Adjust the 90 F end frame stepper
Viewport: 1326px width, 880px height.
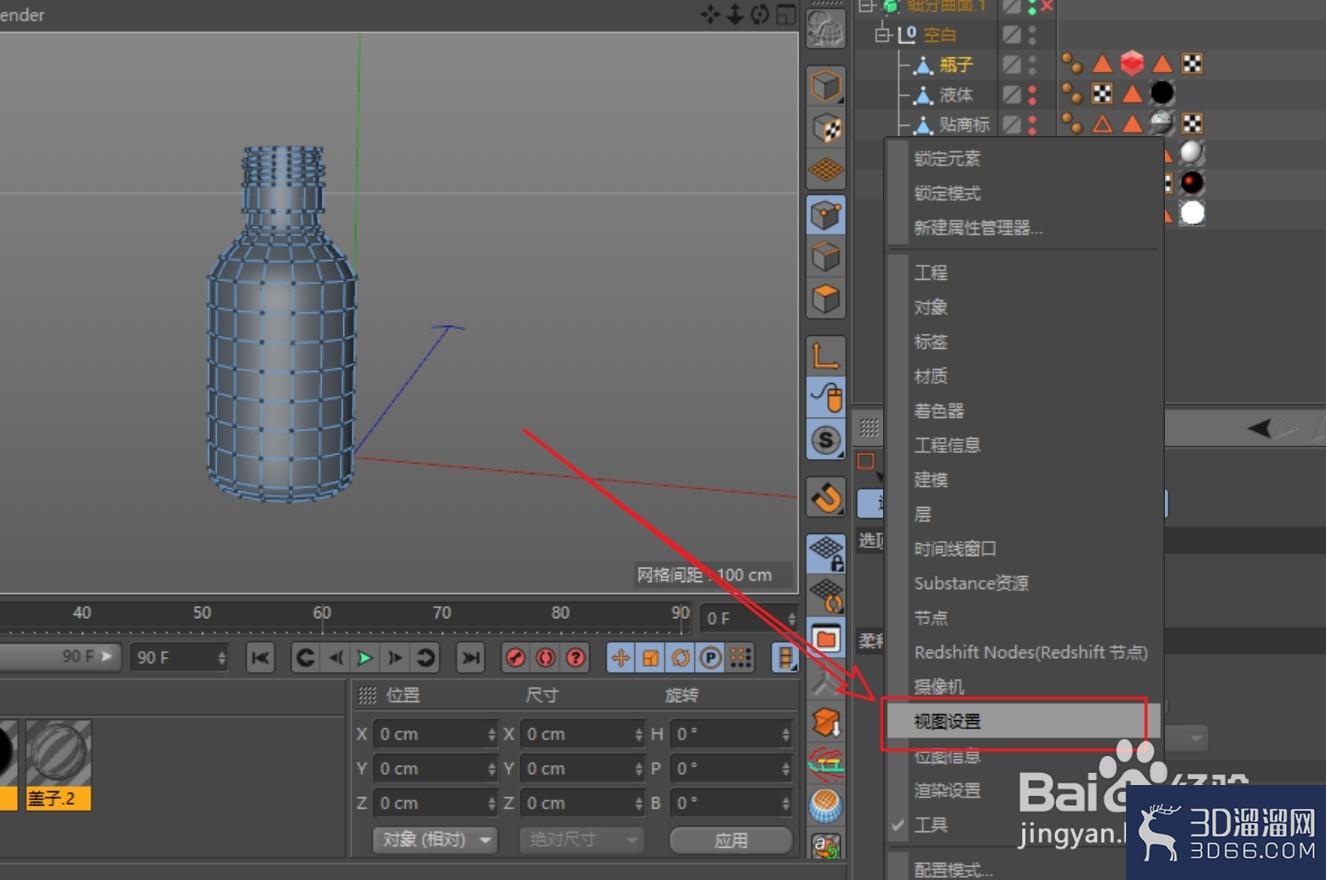[x=221, y=657]
